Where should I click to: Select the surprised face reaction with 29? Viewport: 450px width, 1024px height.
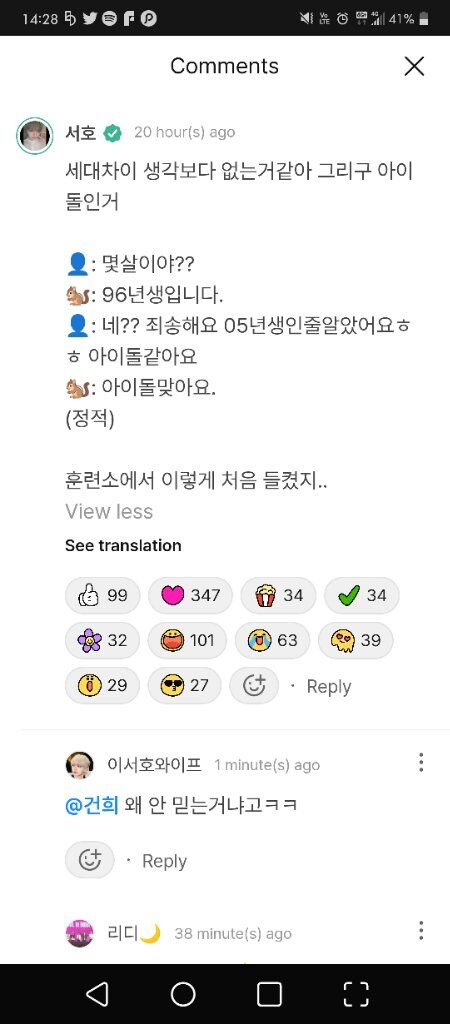pos(103,685)
